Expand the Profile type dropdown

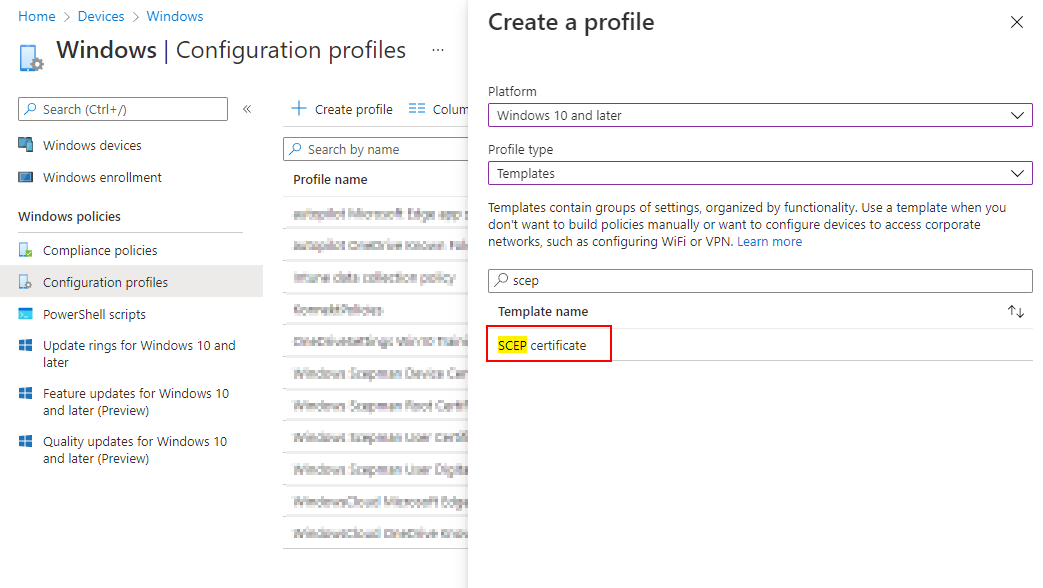pos(760,172)
